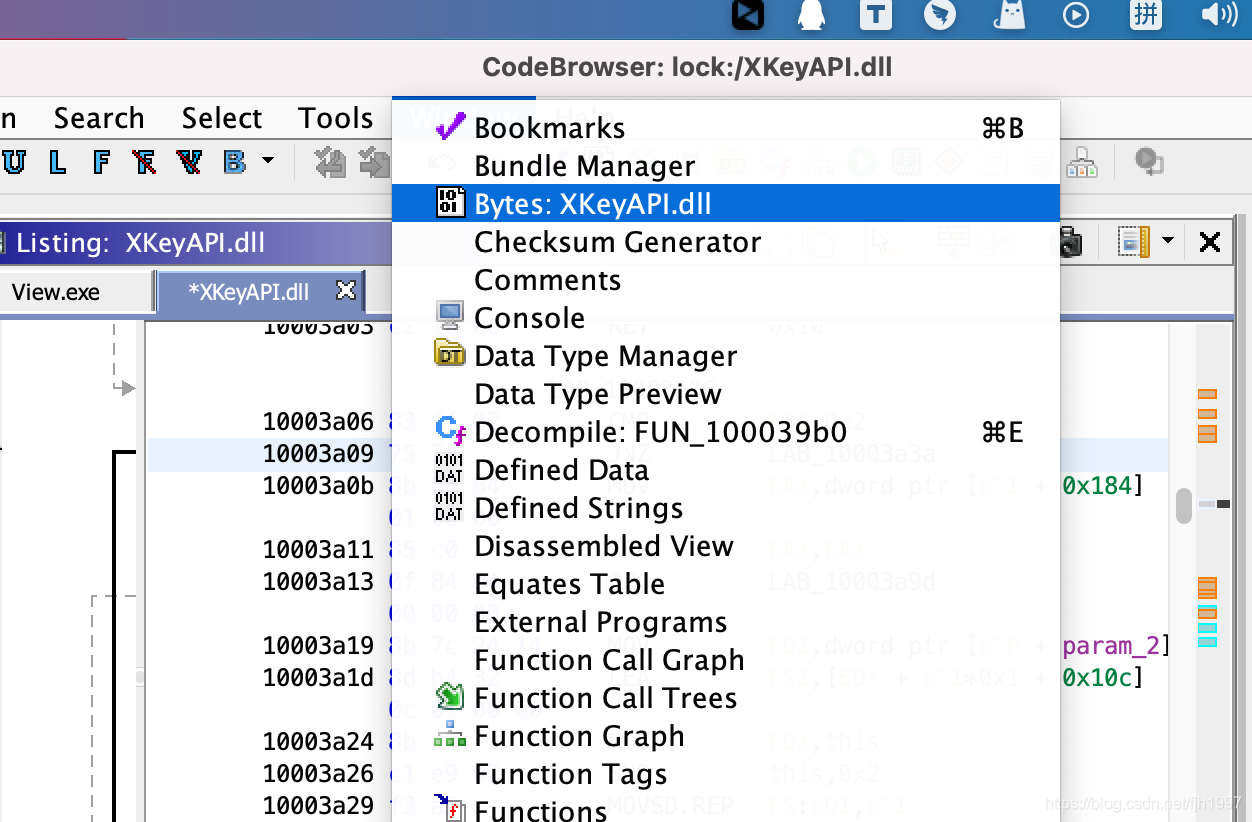Viewport: 1252px width, 822px height.
Task: Open Function Call Trees entry
Action: point(725,698)
